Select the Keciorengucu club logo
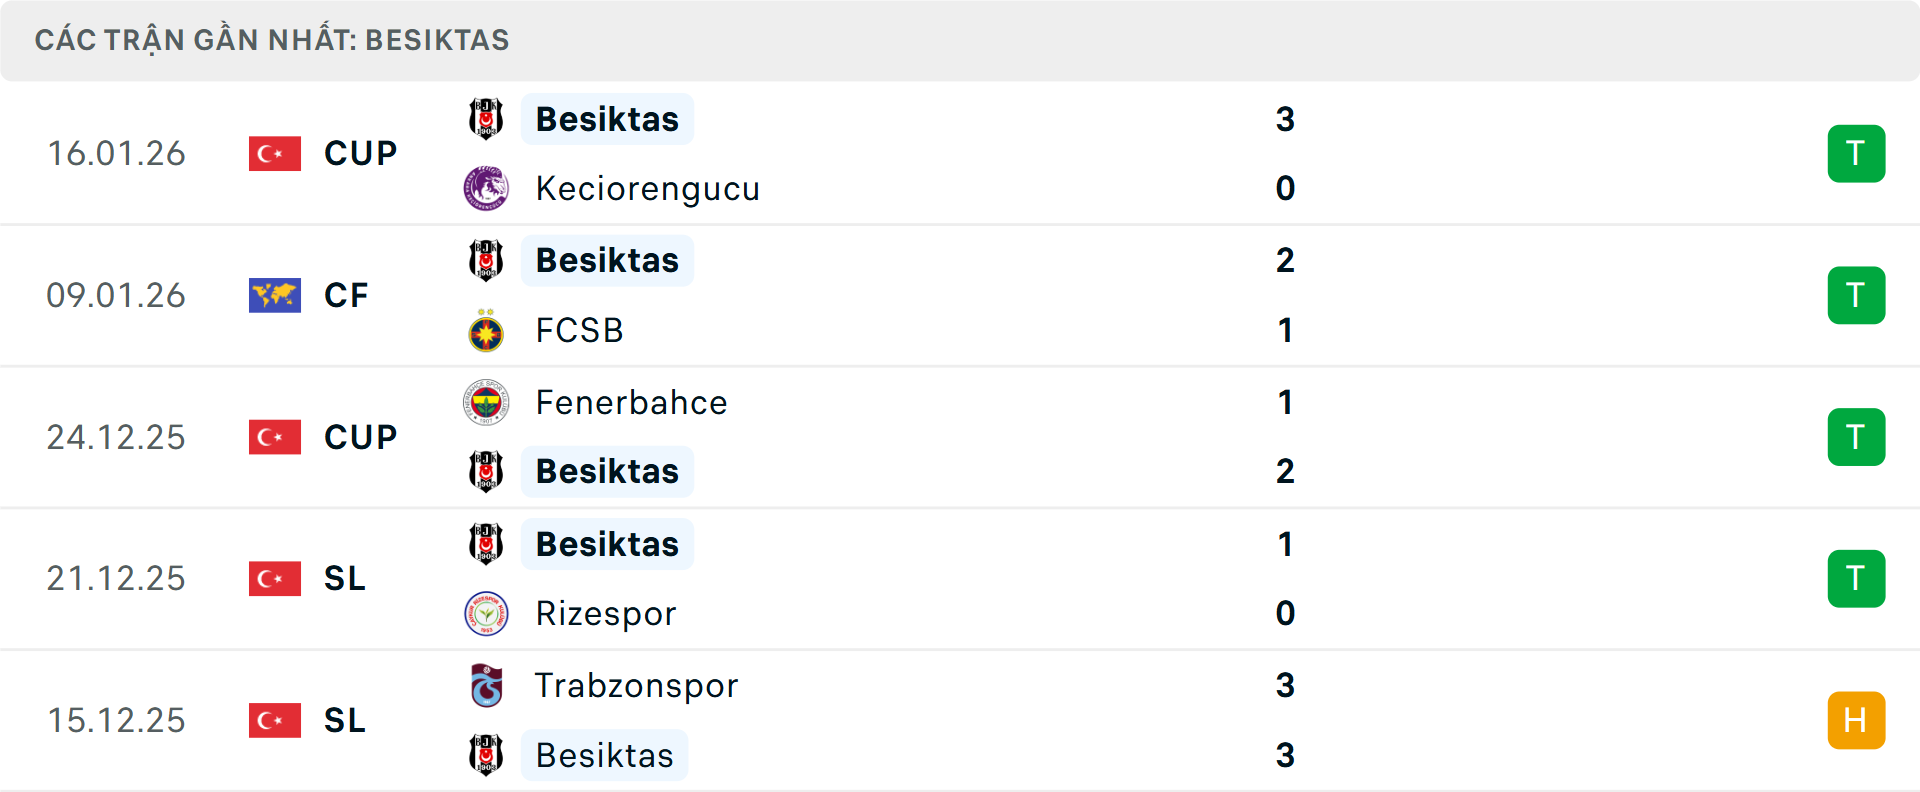 [x=485, y=188]
